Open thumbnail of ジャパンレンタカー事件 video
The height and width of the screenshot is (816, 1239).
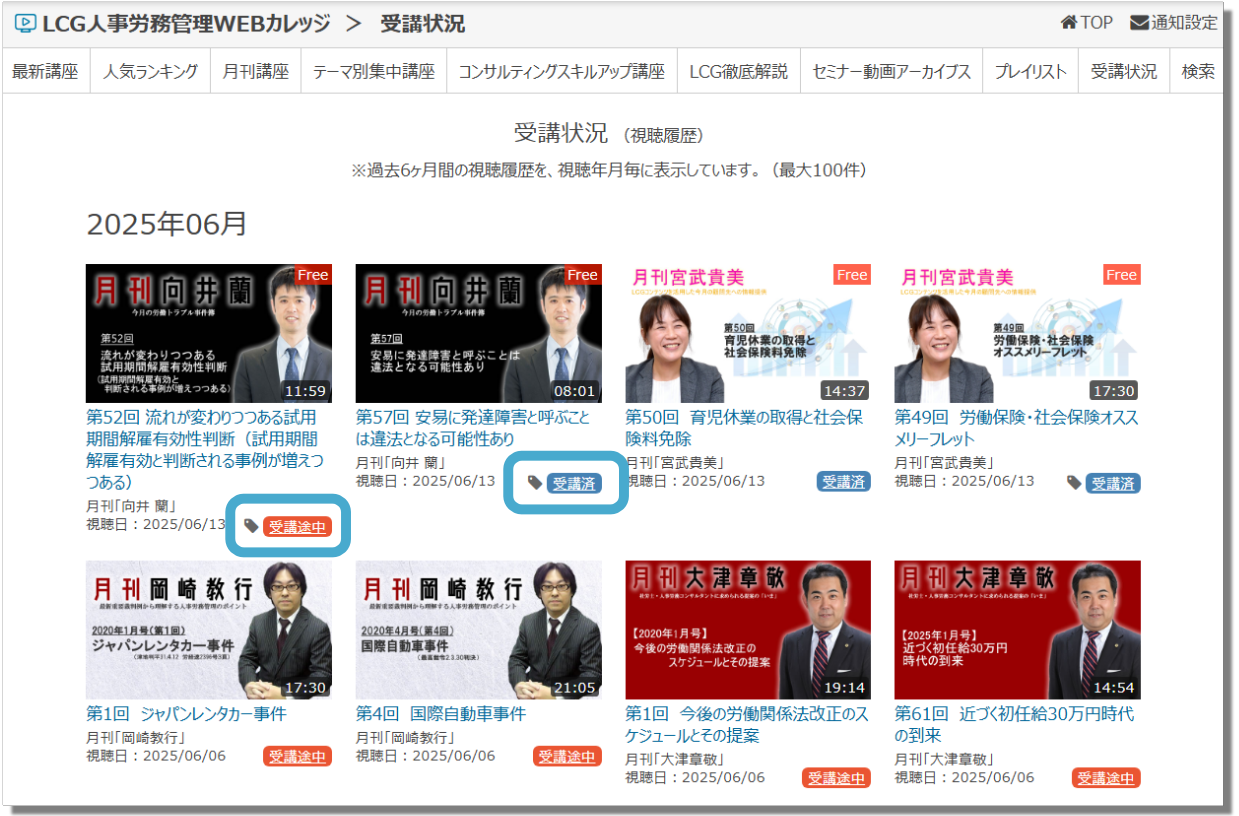[209, 630]
